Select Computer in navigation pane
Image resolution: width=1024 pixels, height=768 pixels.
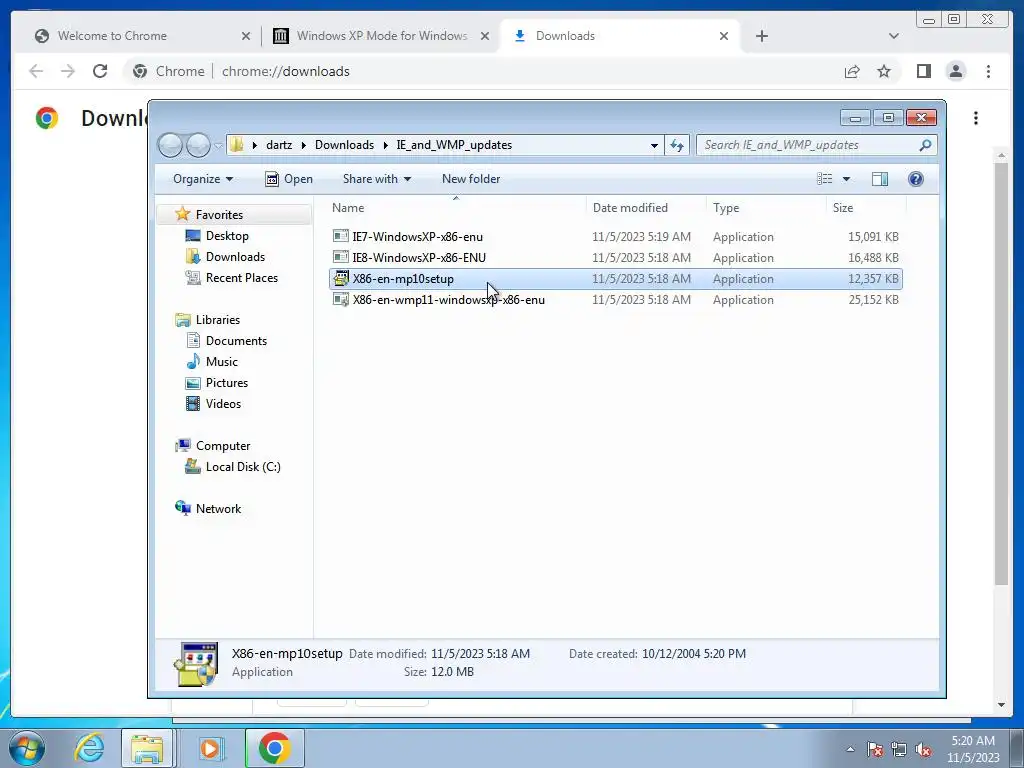click(x=223, y=446)
